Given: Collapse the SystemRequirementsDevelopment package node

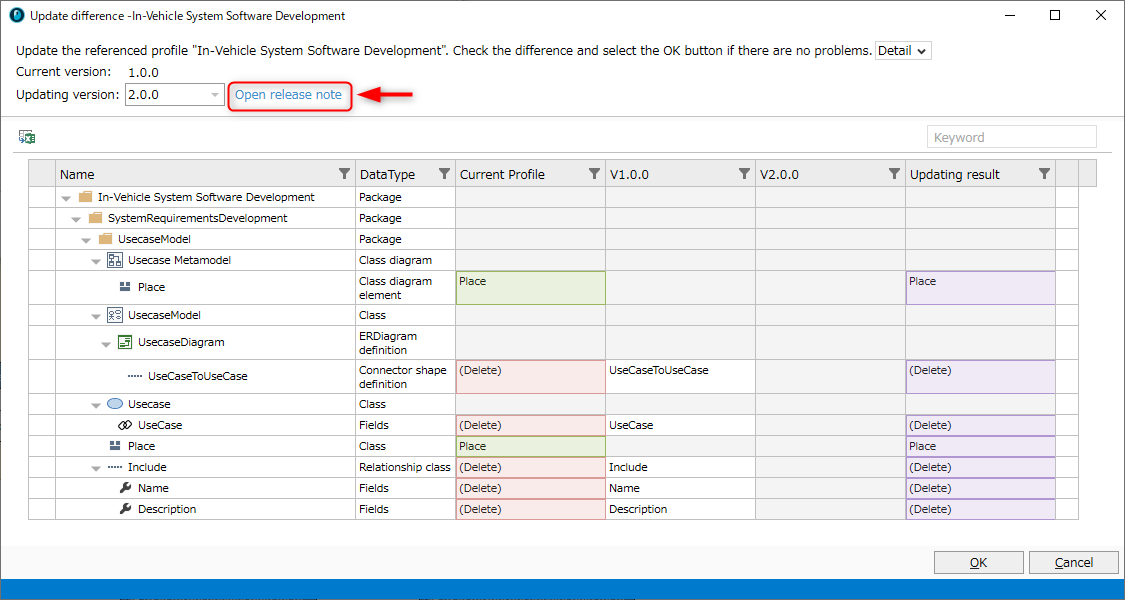Looking at the screenshot, I should 76,219.
